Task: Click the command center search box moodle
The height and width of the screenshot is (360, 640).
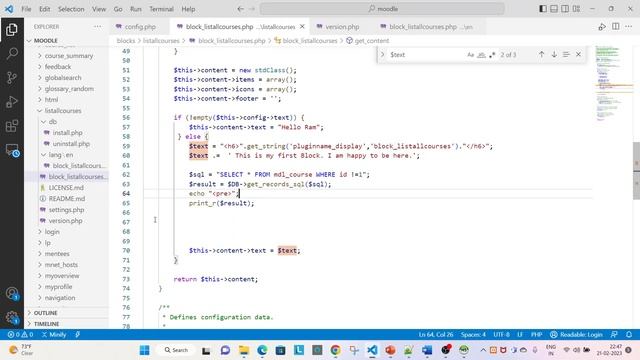Action: [382, 9]
